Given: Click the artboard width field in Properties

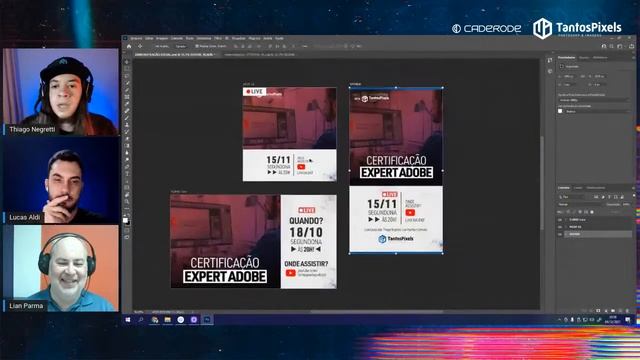Looking at the screenshot, I should (x=568, y=76).
